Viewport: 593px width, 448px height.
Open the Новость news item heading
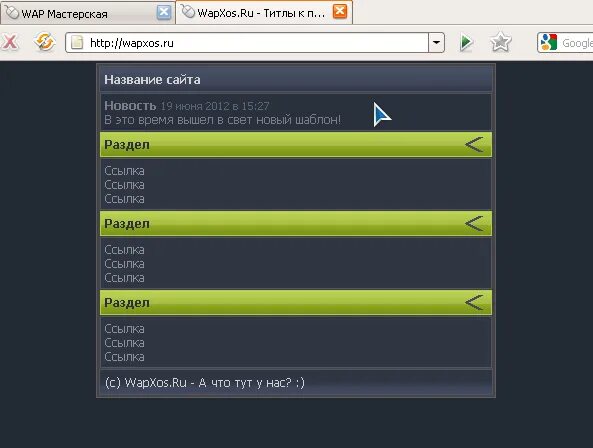coord(130,105)
